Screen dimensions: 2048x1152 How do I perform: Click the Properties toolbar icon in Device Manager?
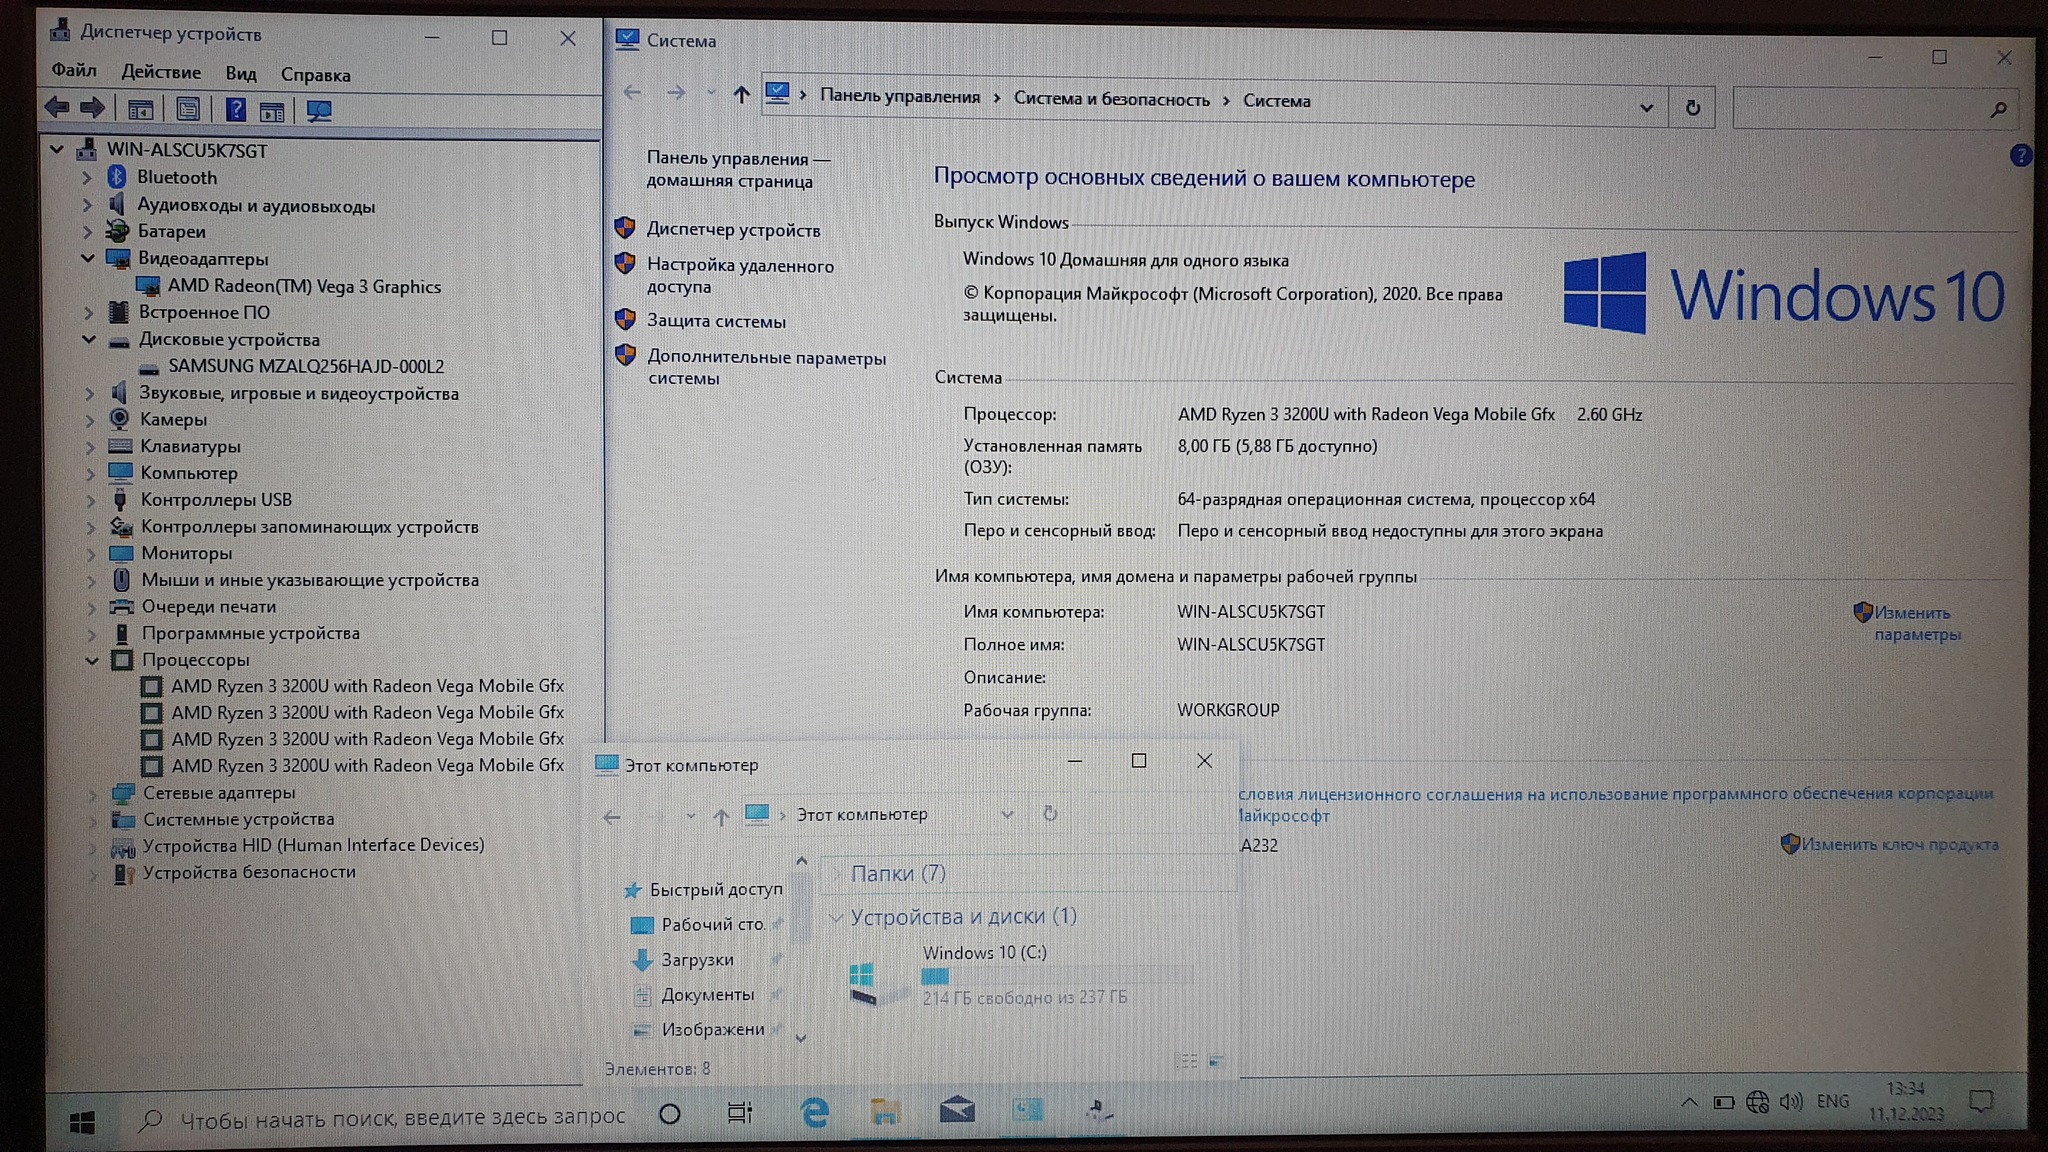(188, 110)
